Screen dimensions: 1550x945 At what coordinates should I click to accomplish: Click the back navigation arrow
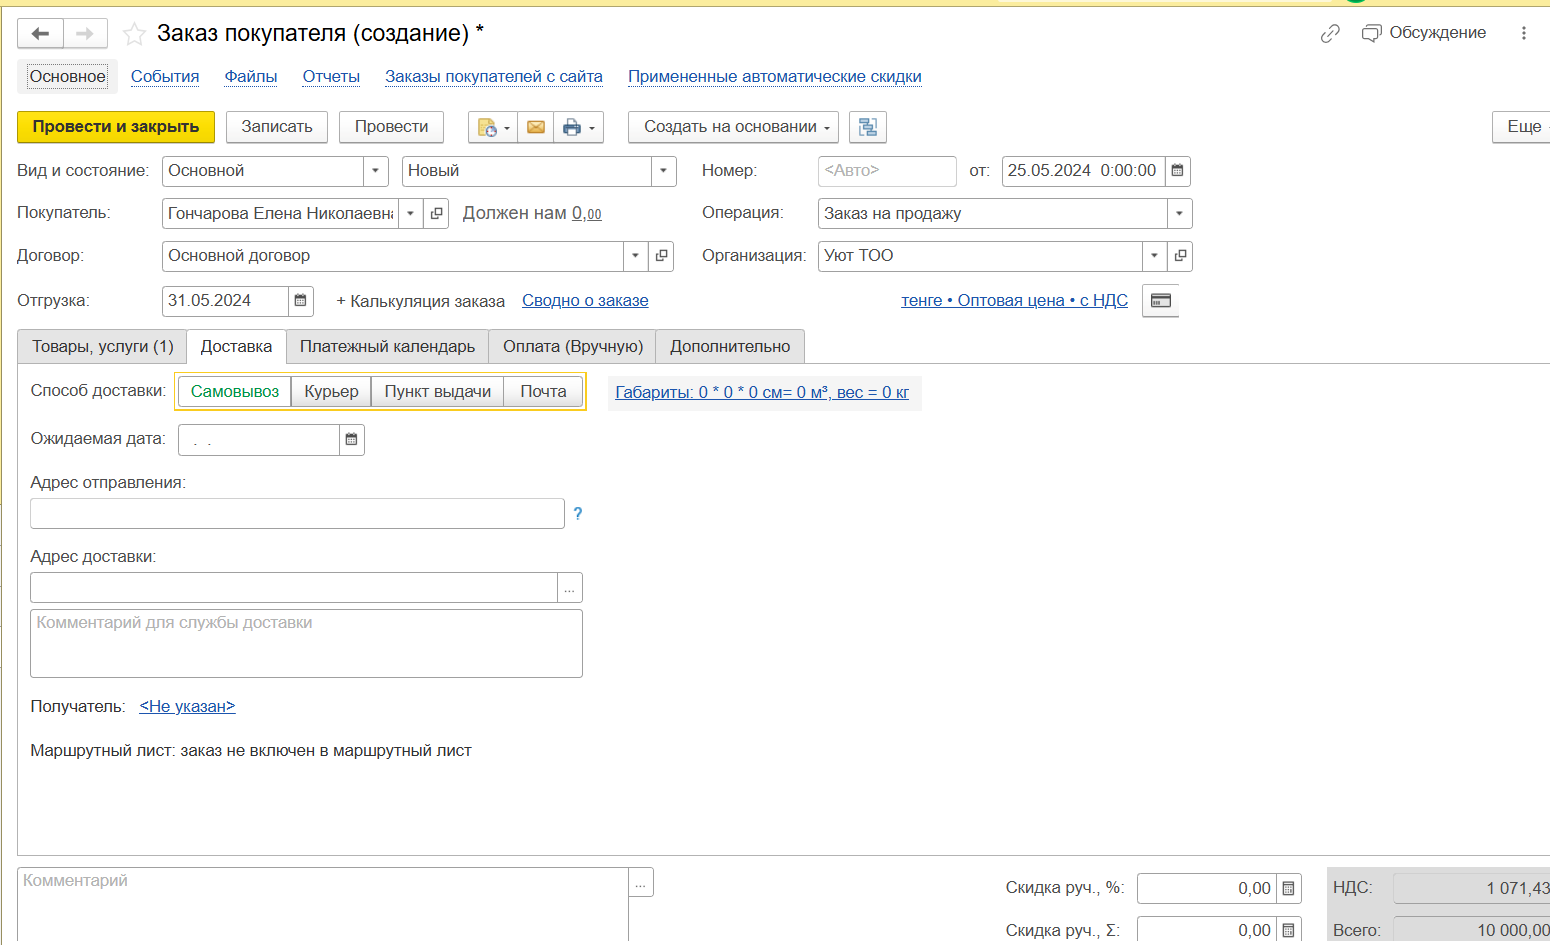(x=40, y=34)
